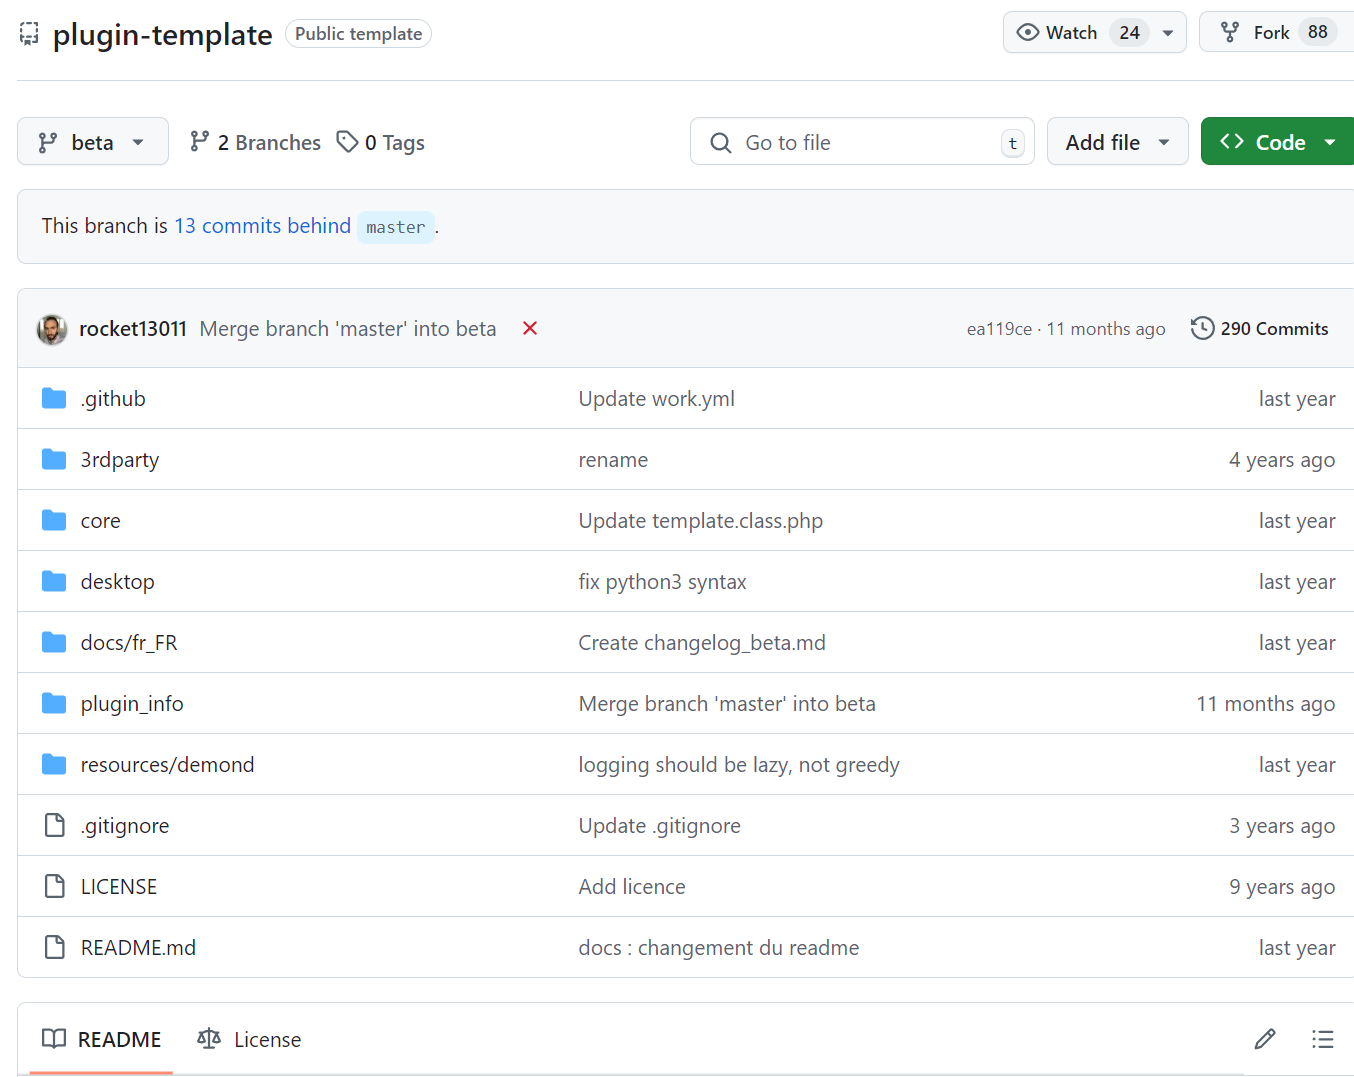Open the Watch dropdown arrow
Viewport: 1354px width, 1077px height.
pos(1168,33)
